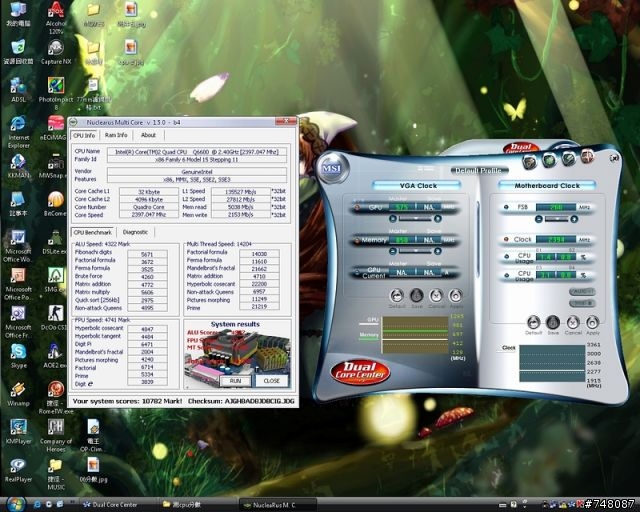The width and height of the screenshot is (640, 512).
Task: Open the AOE2 desktop icon
Action: click(x=55, y=356)
